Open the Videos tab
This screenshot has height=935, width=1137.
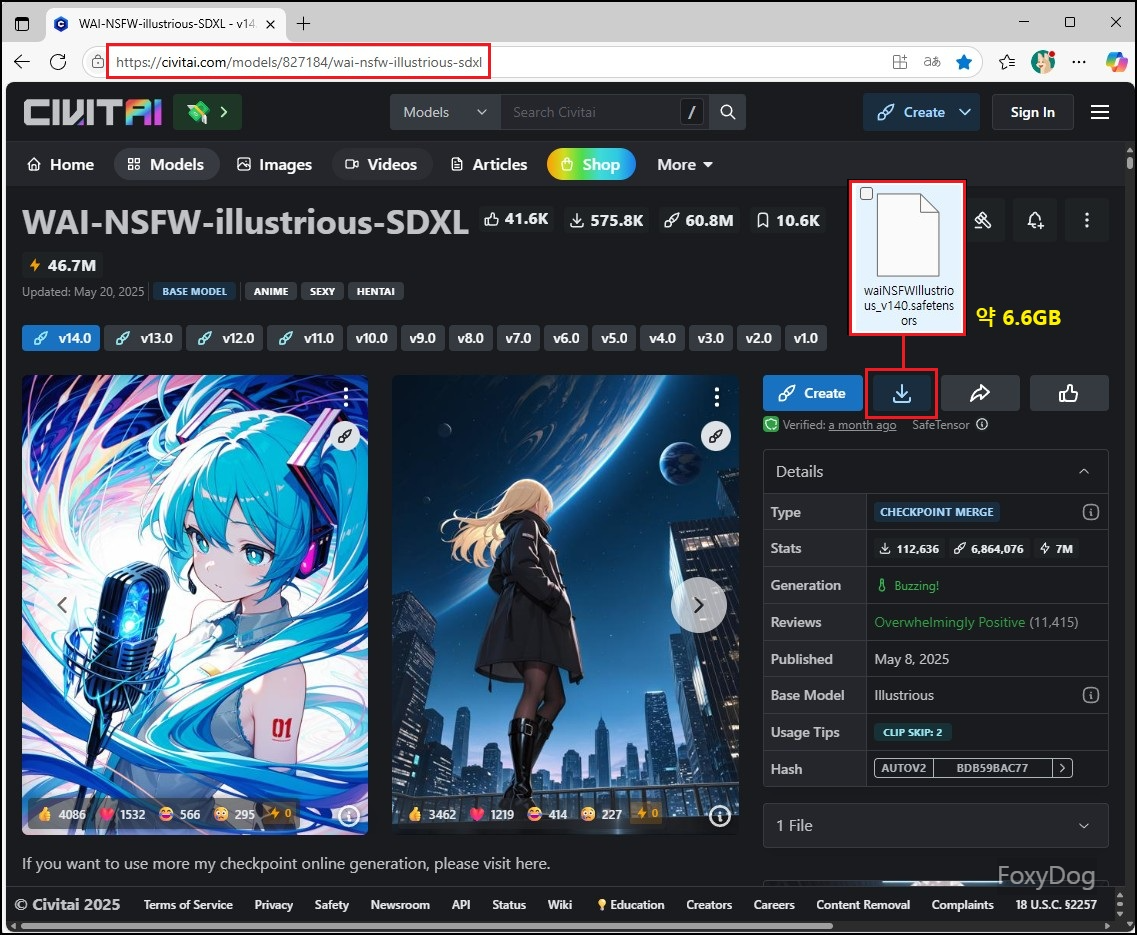(x=381, y=165)
